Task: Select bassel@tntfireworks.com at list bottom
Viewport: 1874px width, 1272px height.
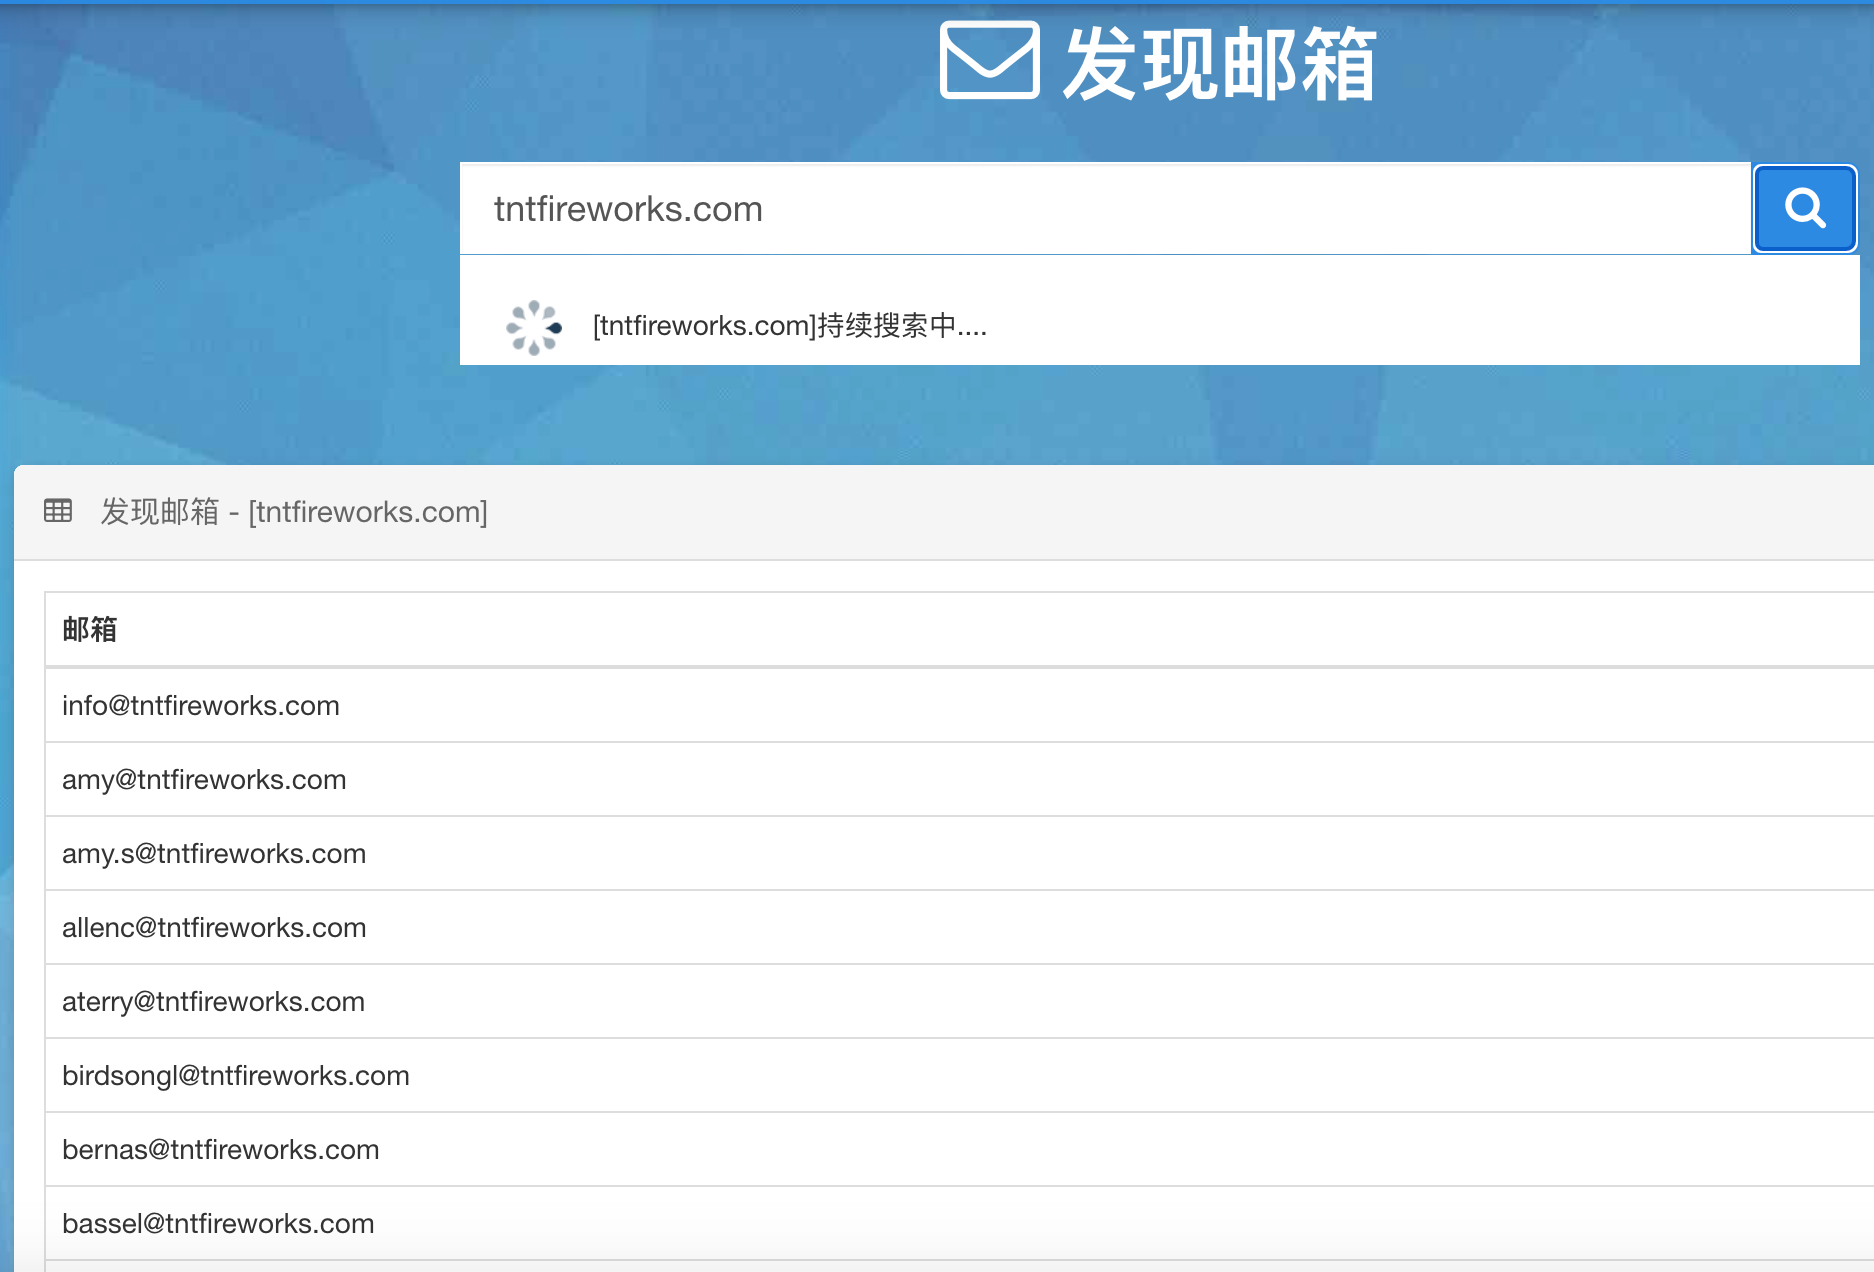Action: point(218,1223)
